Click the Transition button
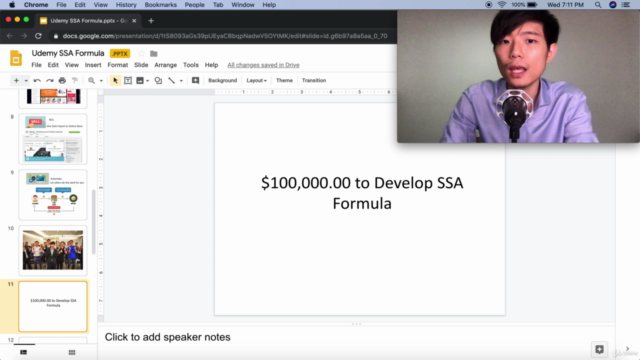Viewport: 640px width, 360px height. 314,80
